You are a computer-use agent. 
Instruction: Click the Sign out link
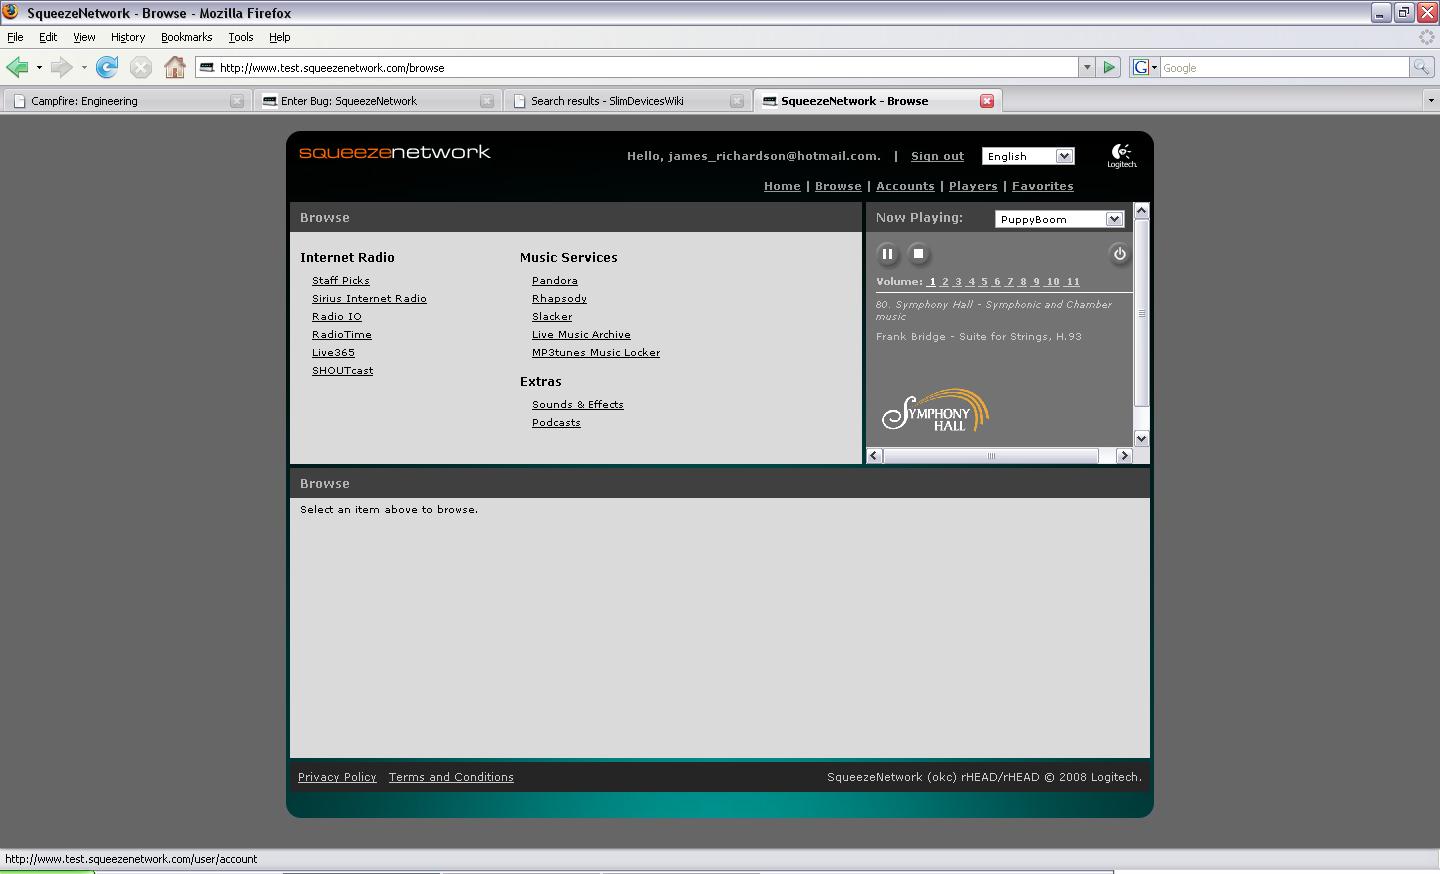pos(937,156)
